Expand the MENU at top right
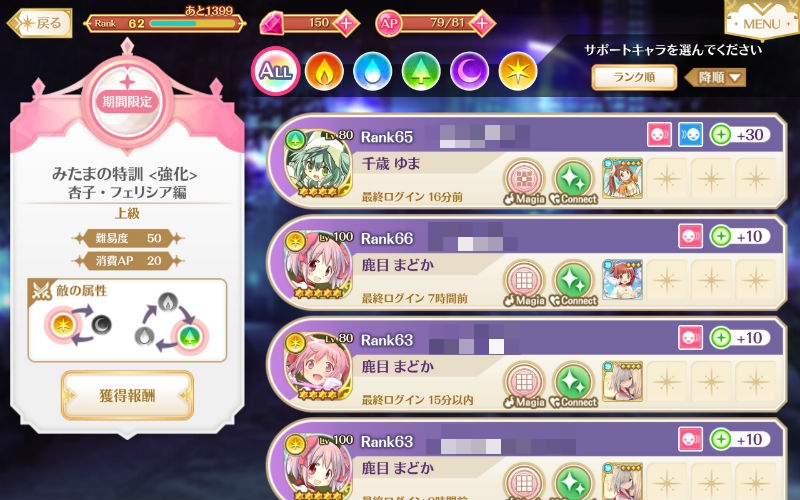 click(x=761, y=19)
